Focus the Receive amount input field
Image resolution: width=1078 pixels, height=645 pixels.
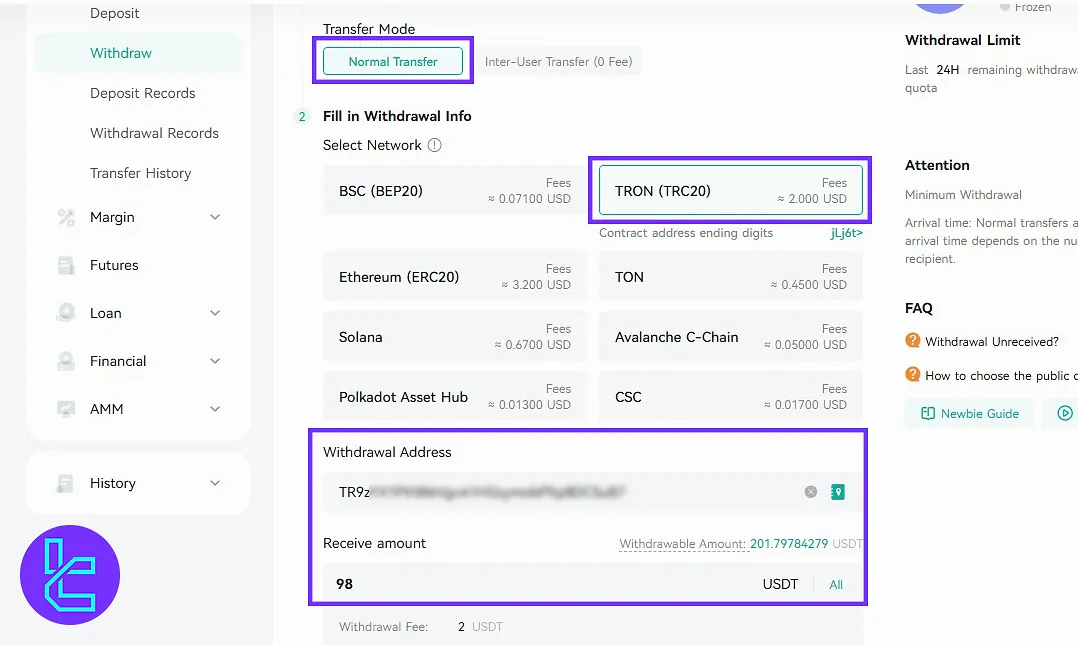tap(591, 584)
